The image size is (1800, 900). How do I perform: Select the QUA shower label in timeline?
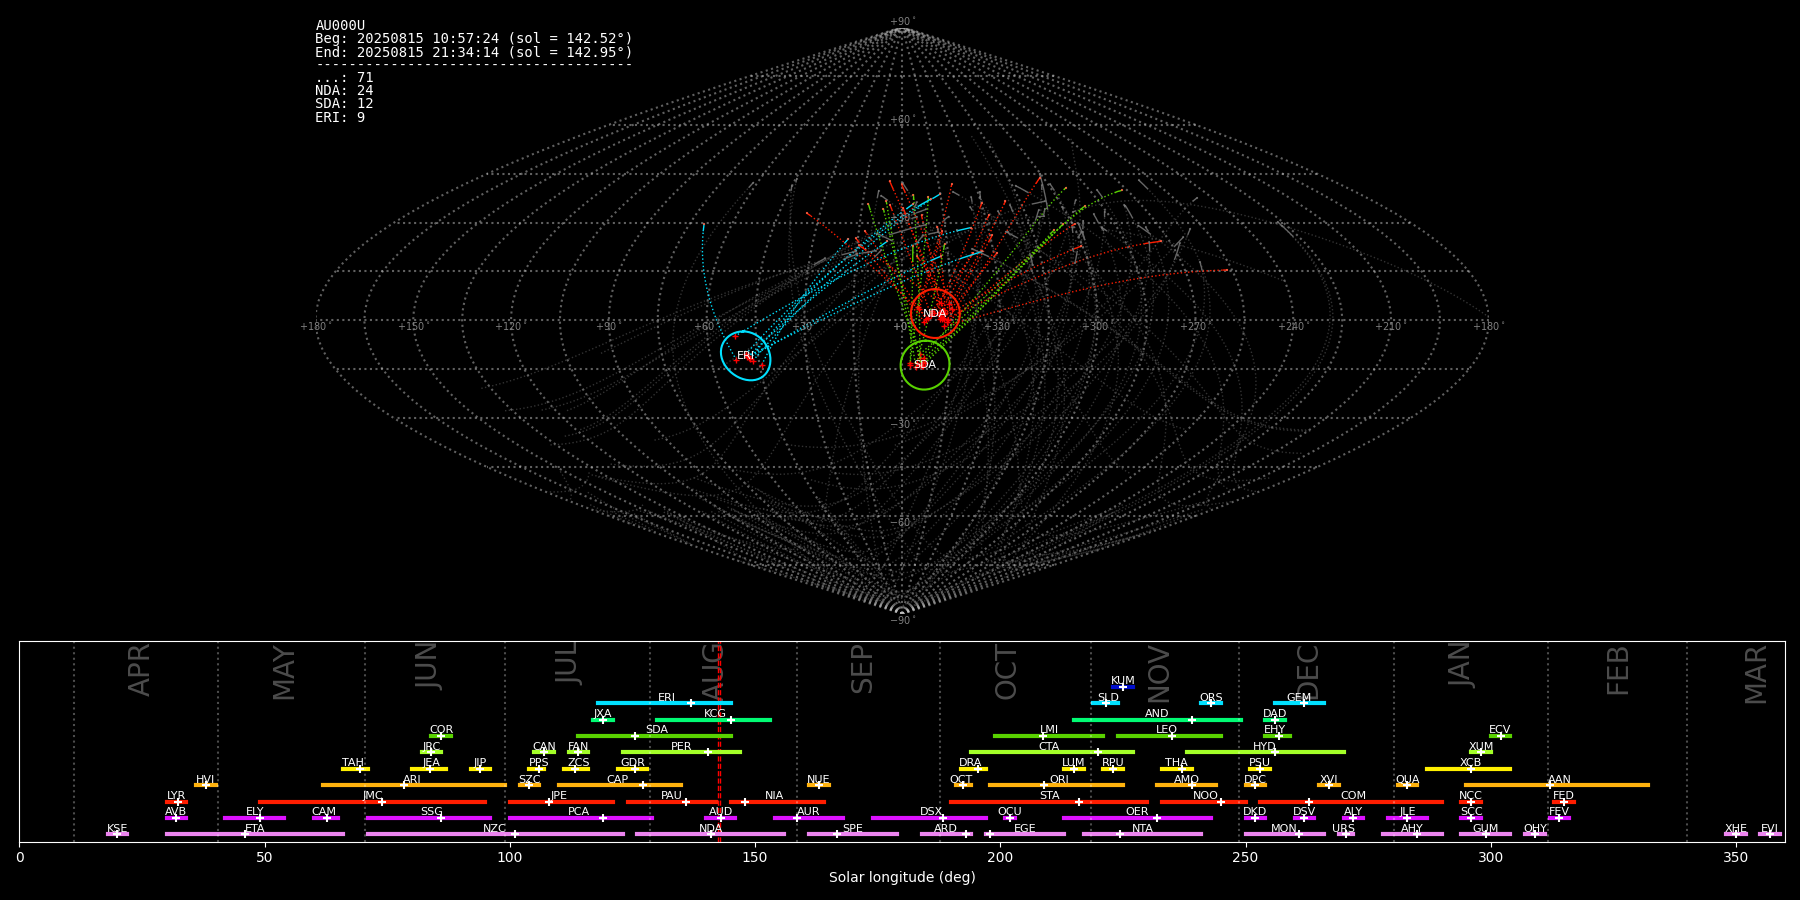pyautogui.click(x=1408, y=780)
